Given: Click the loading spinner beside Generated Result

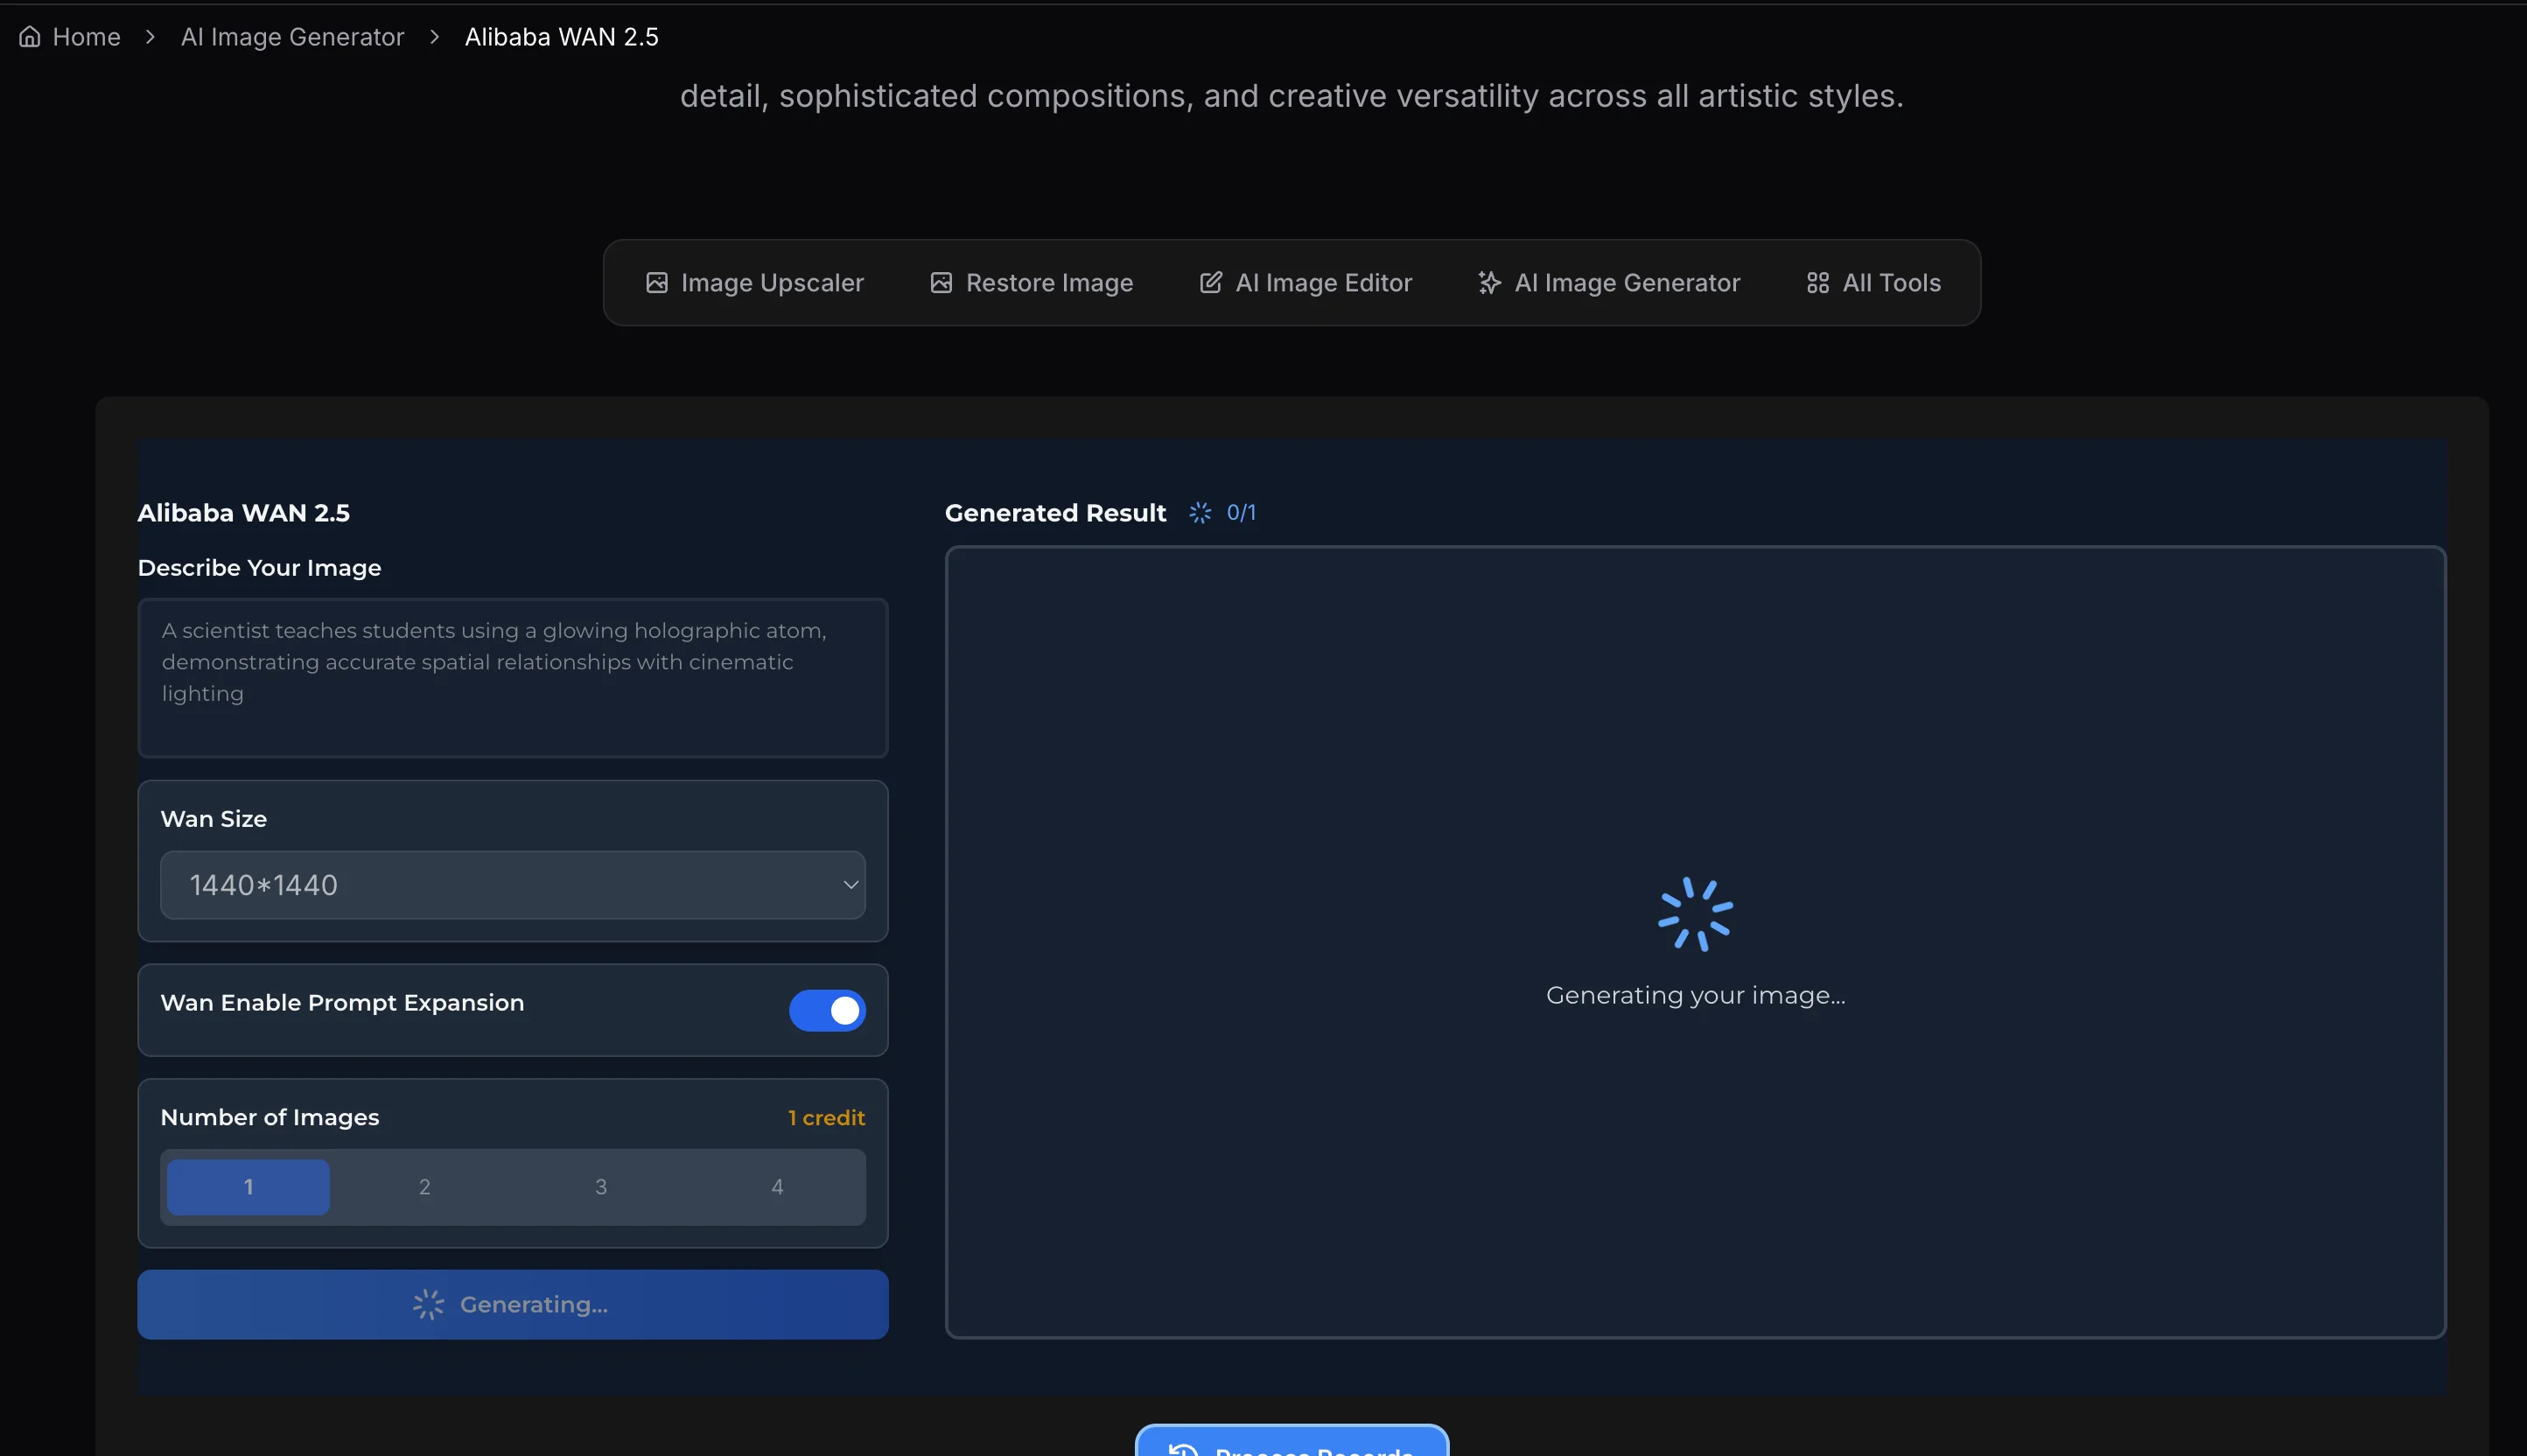Looking at the screenshot, I should tap(1200, 512).
